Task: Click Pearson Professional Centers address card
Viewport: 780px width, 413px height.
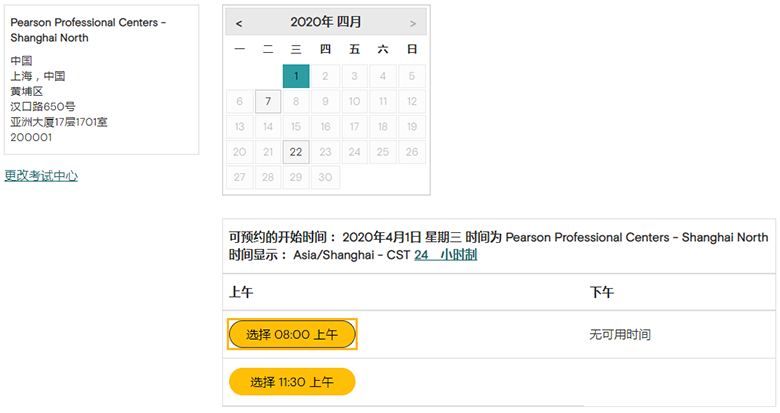Action: pos(101,80)
